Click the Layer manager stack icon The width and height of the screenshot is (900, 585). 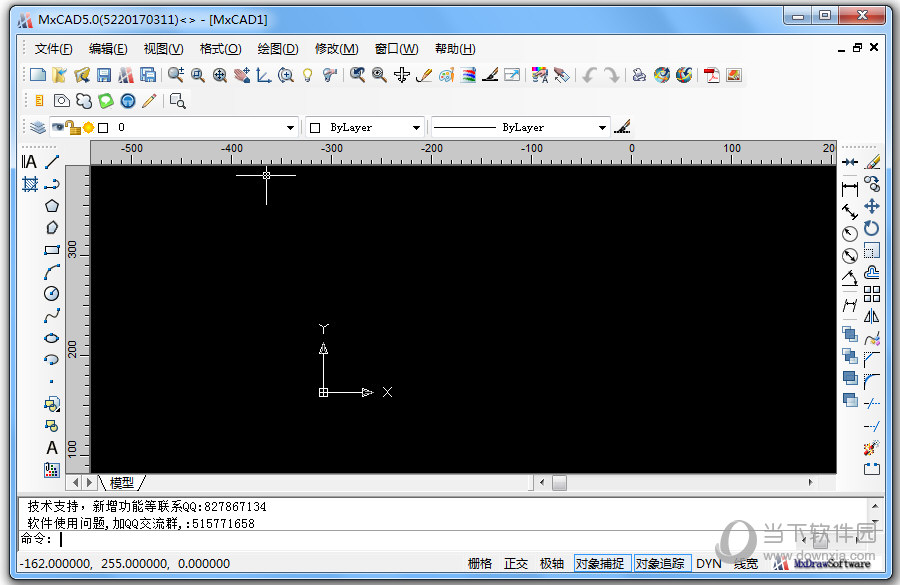pos(38,127)
